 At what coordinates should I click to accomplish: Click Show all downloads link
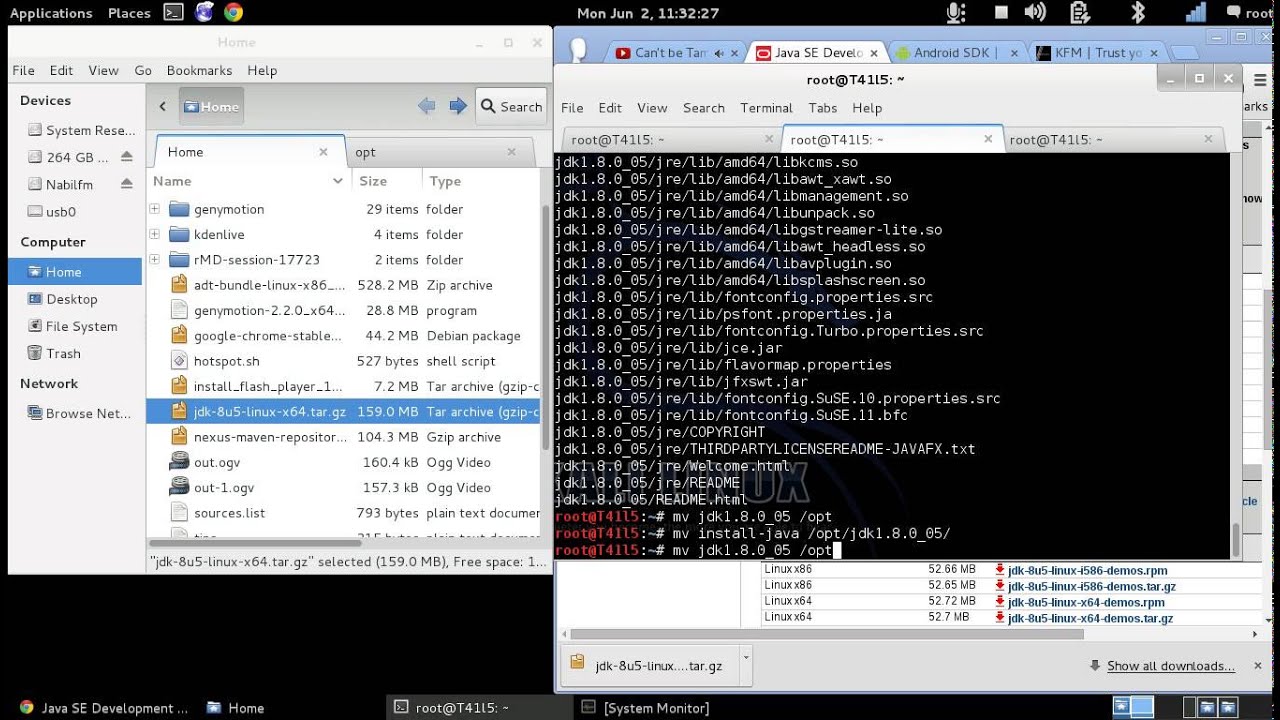pos(1170,666)
